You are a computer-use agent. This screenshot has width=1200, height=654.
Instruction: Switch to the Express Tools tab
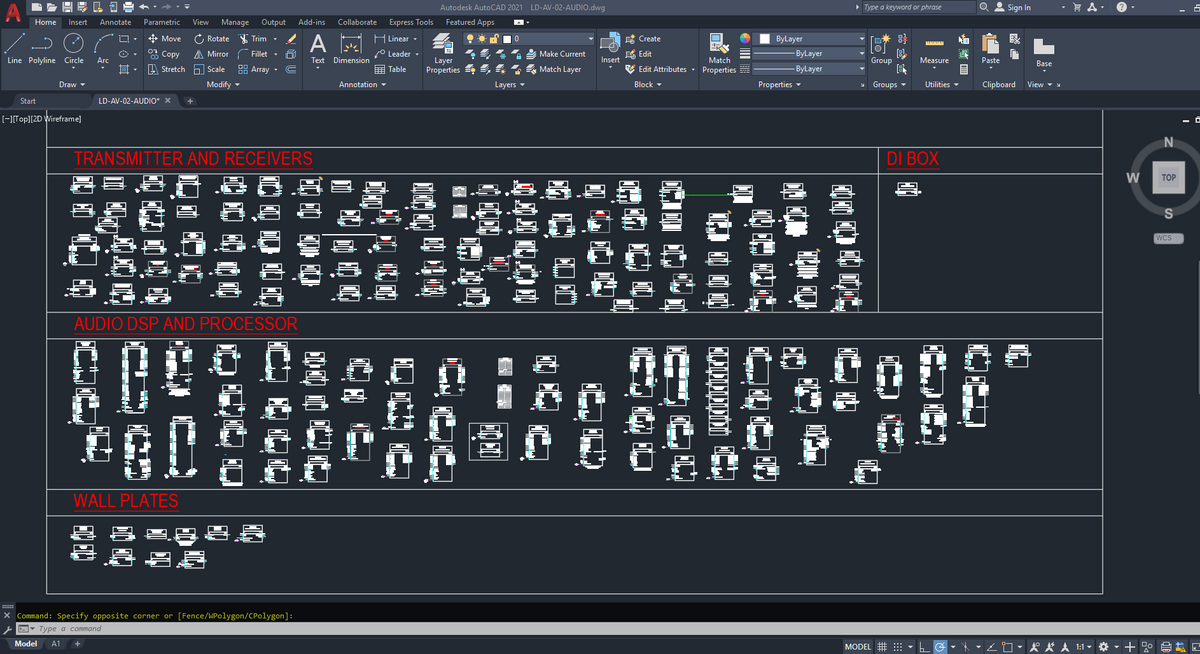coord(411,22)
